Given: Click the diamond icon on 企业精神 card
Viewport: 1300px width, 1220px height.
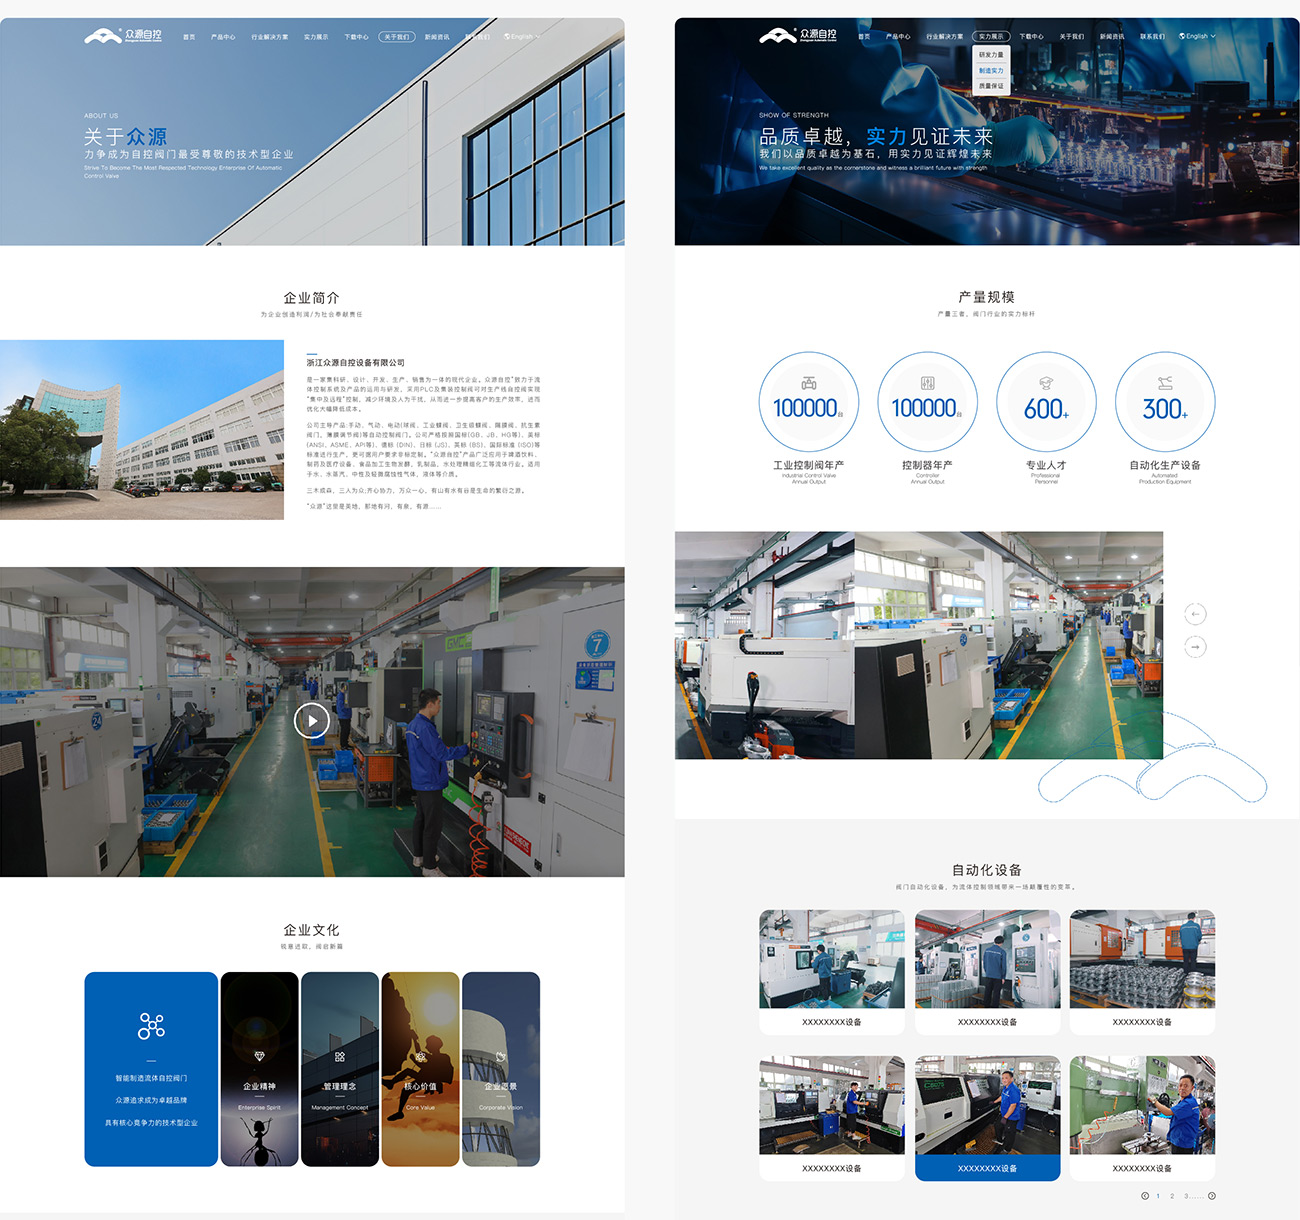Looking at the screenshot, I should (x=259, y=1056).
